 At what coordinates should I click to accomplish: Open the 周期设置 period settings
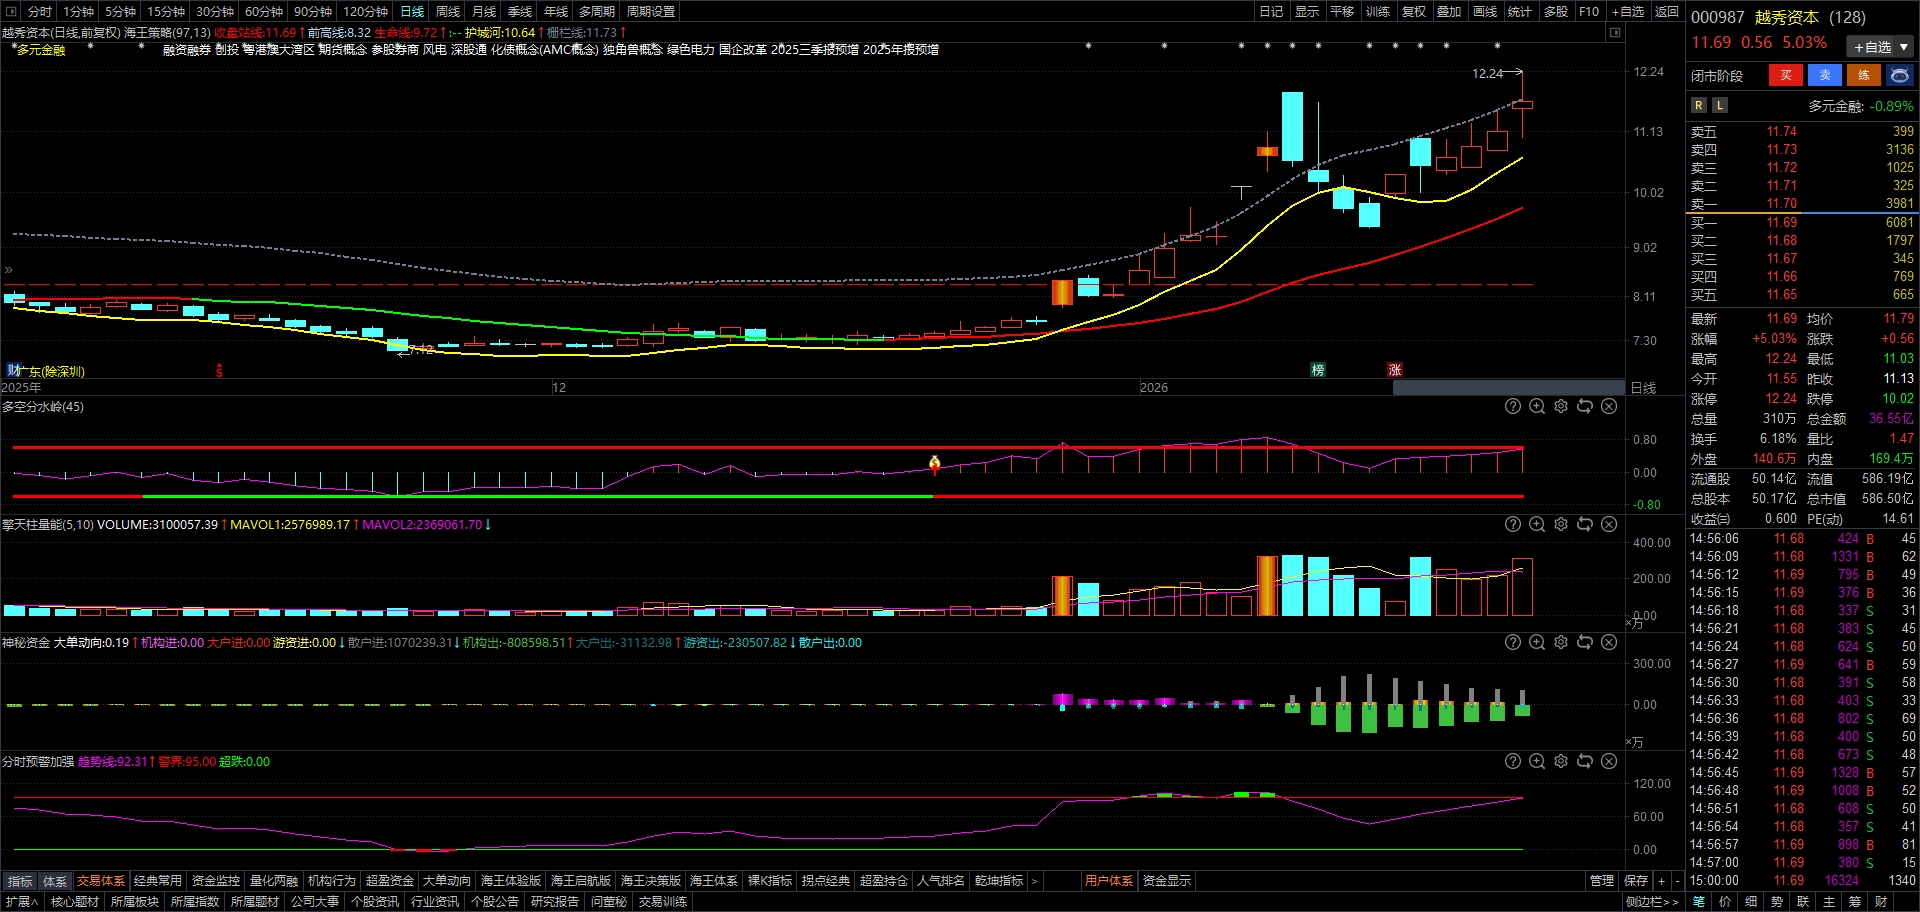point(651,11)
